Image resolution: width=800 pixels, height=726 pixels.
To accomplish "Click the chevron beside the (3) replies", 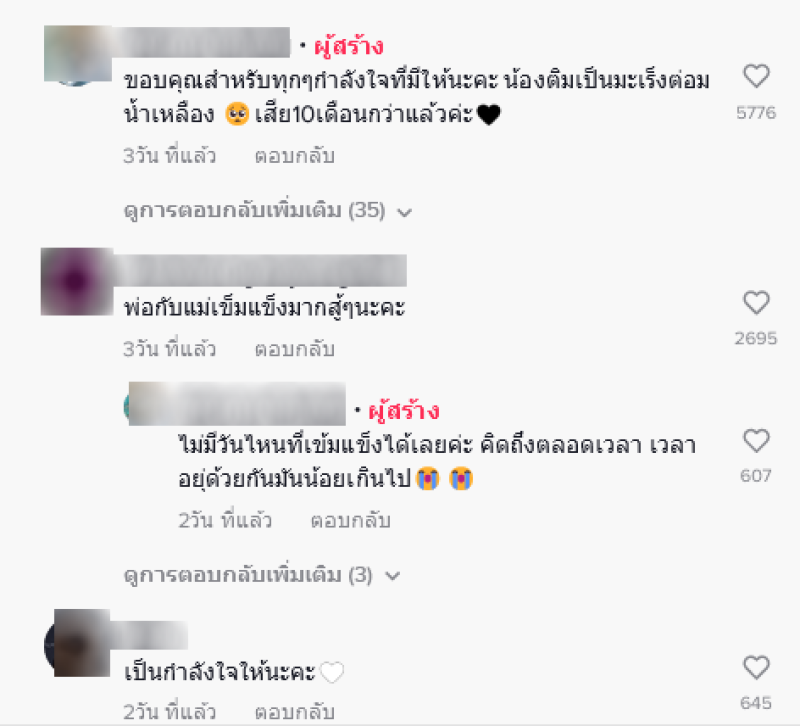I will [392, 577].
